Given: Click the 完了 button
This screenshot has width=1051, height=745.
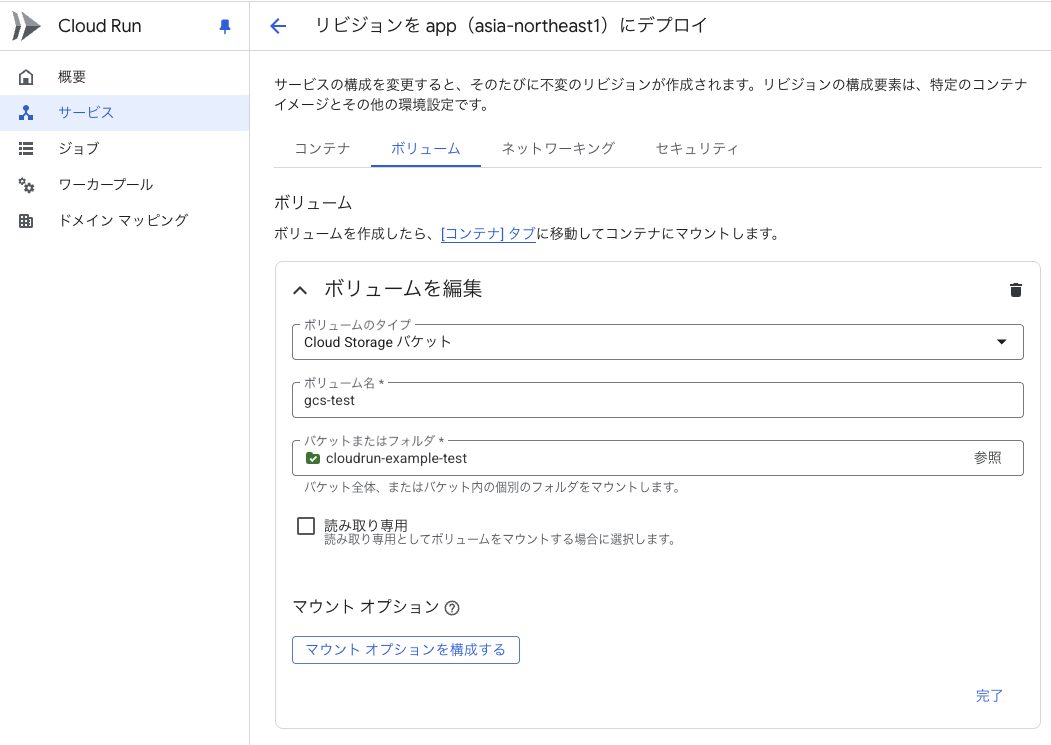Looking at the screenshot, I should (989, 696).
